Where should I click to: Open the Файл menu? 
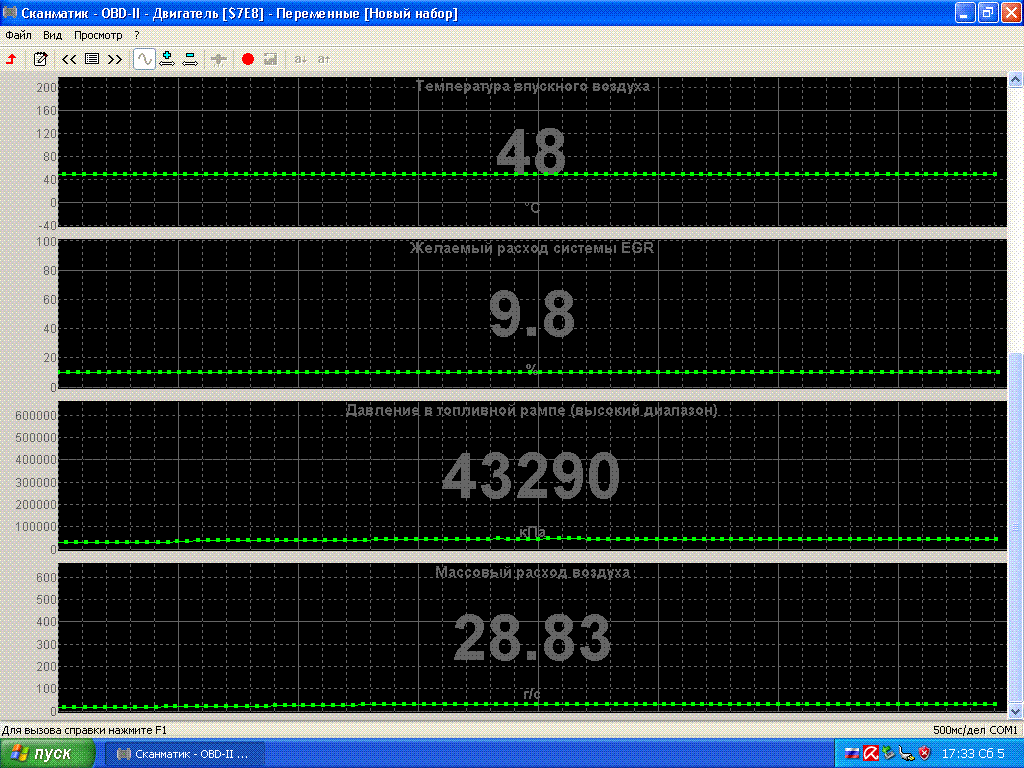pyautogui.click(x=18, y=35)
